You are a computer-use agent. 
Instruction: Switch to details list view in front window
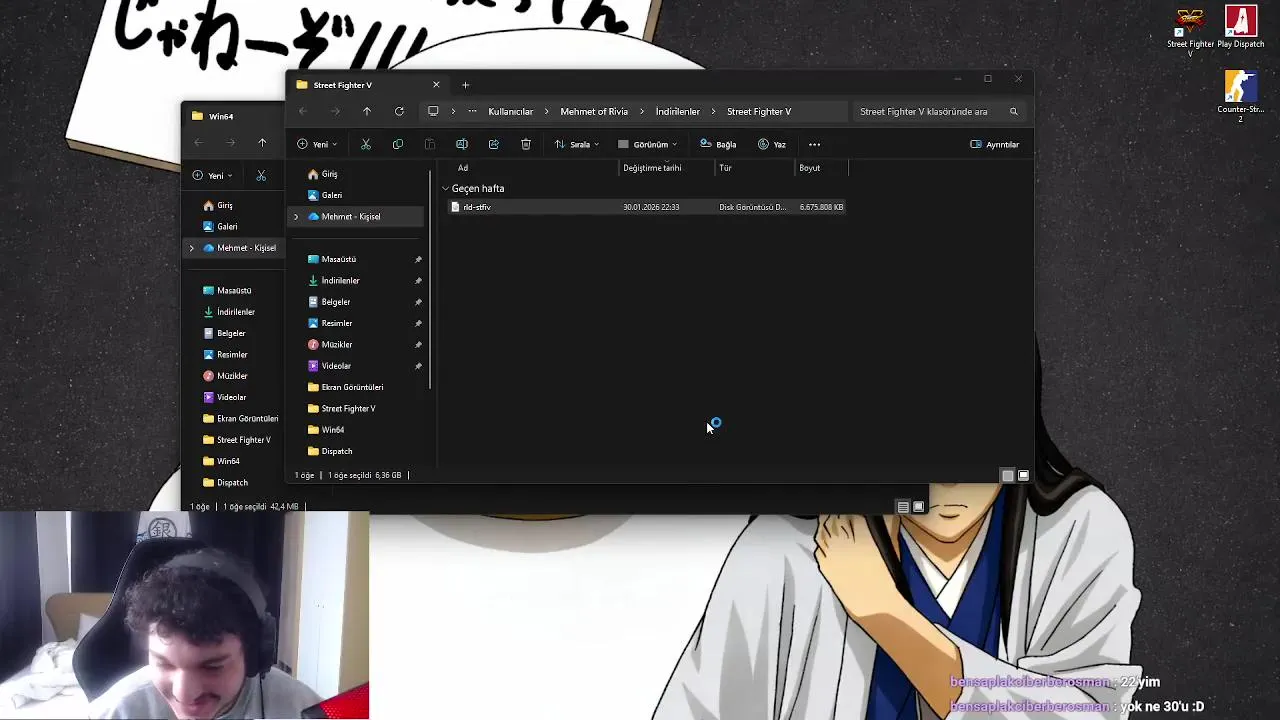1008,476
